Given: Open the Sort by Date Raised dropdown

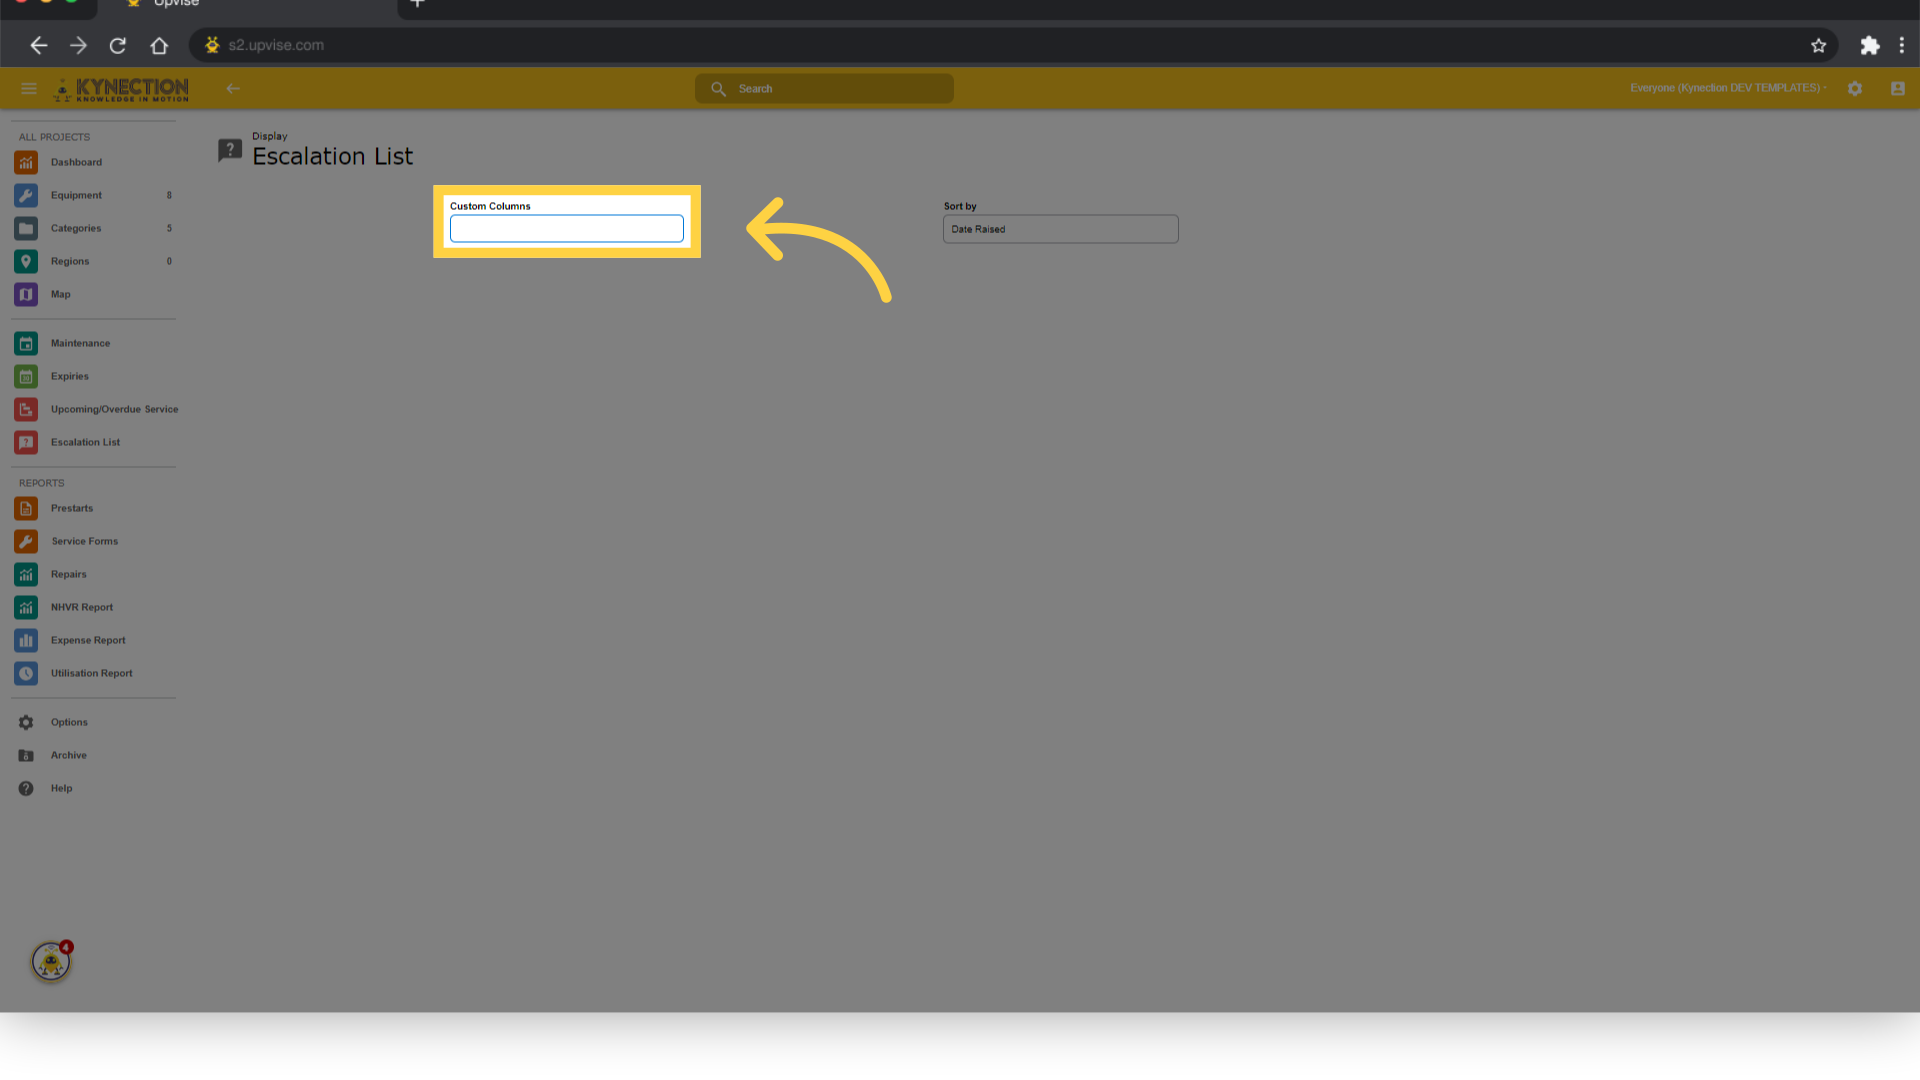Looking at the screenshot, I should point(1060,229).
